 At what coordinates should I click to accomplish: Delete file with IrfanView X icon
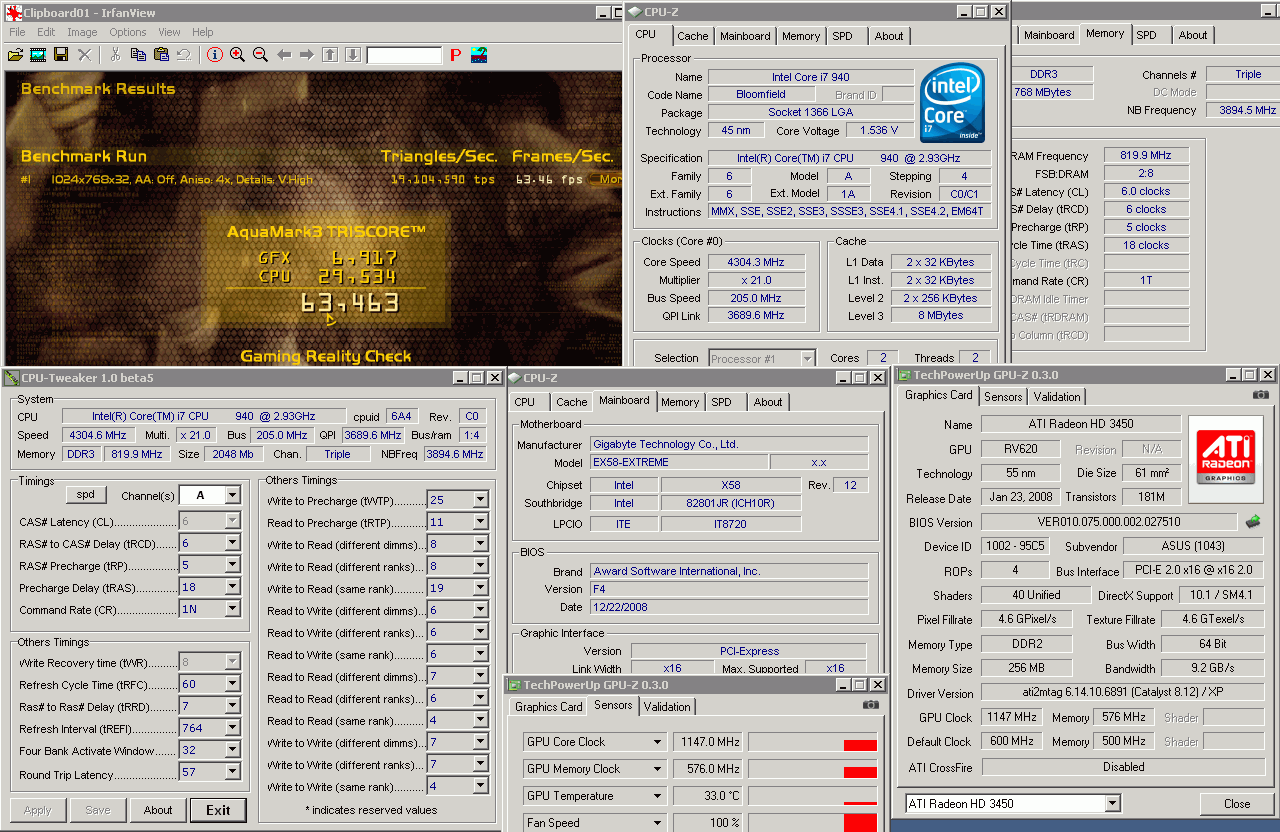pos(85,55)
